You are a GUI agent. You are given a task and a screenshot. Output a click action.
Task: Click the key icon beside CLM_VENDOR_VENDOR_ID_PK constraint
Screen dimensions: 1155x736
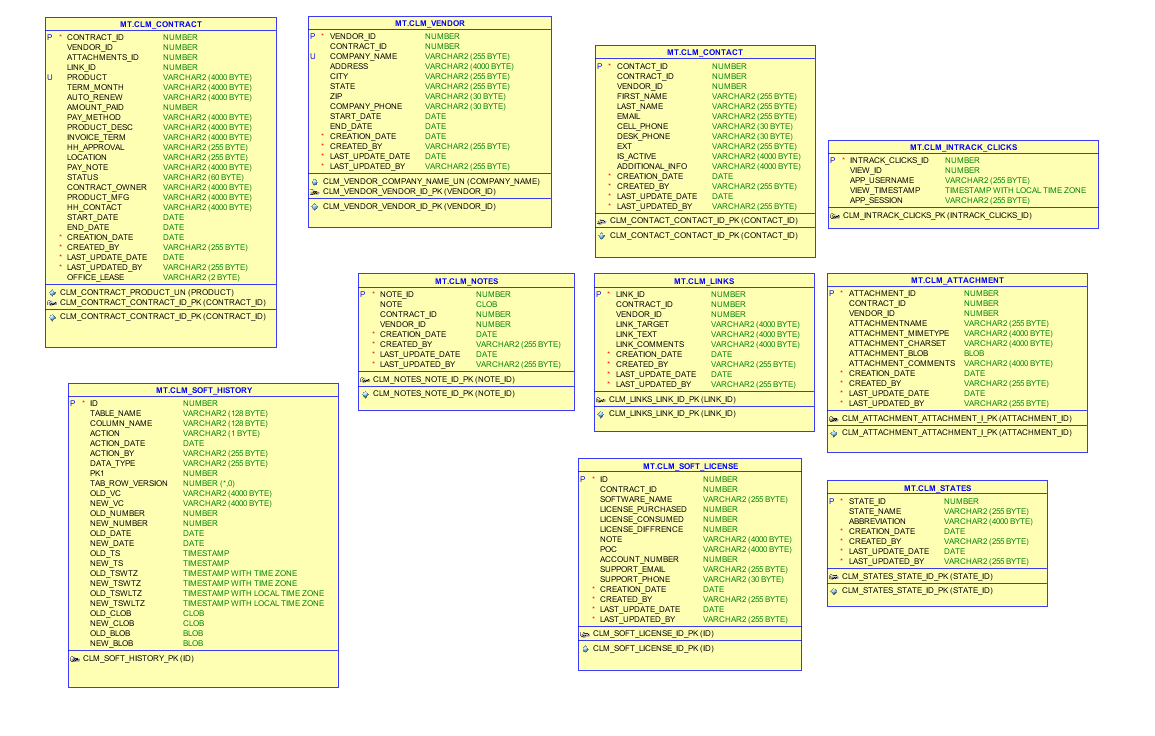pos(315,192)
